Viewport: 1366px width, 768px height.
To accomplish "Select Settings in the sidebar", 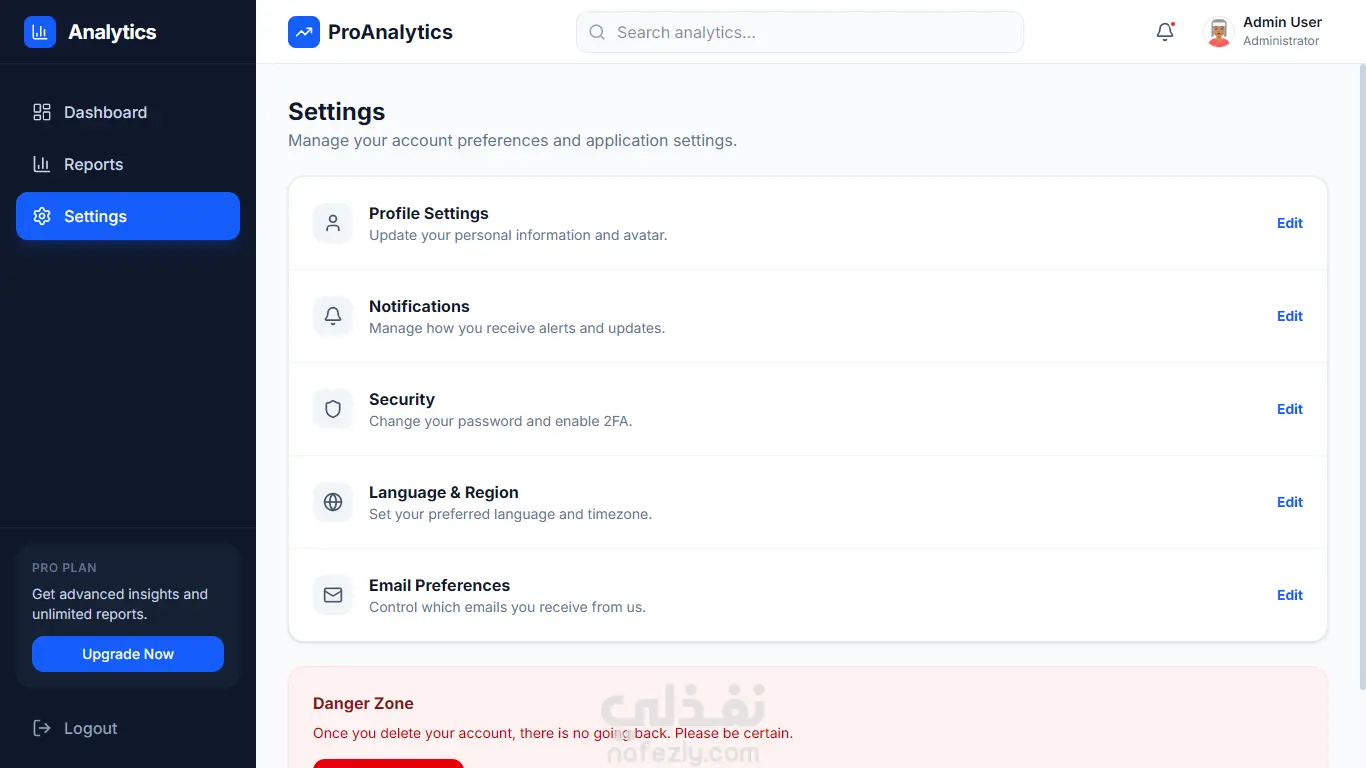I will point(128,216).
